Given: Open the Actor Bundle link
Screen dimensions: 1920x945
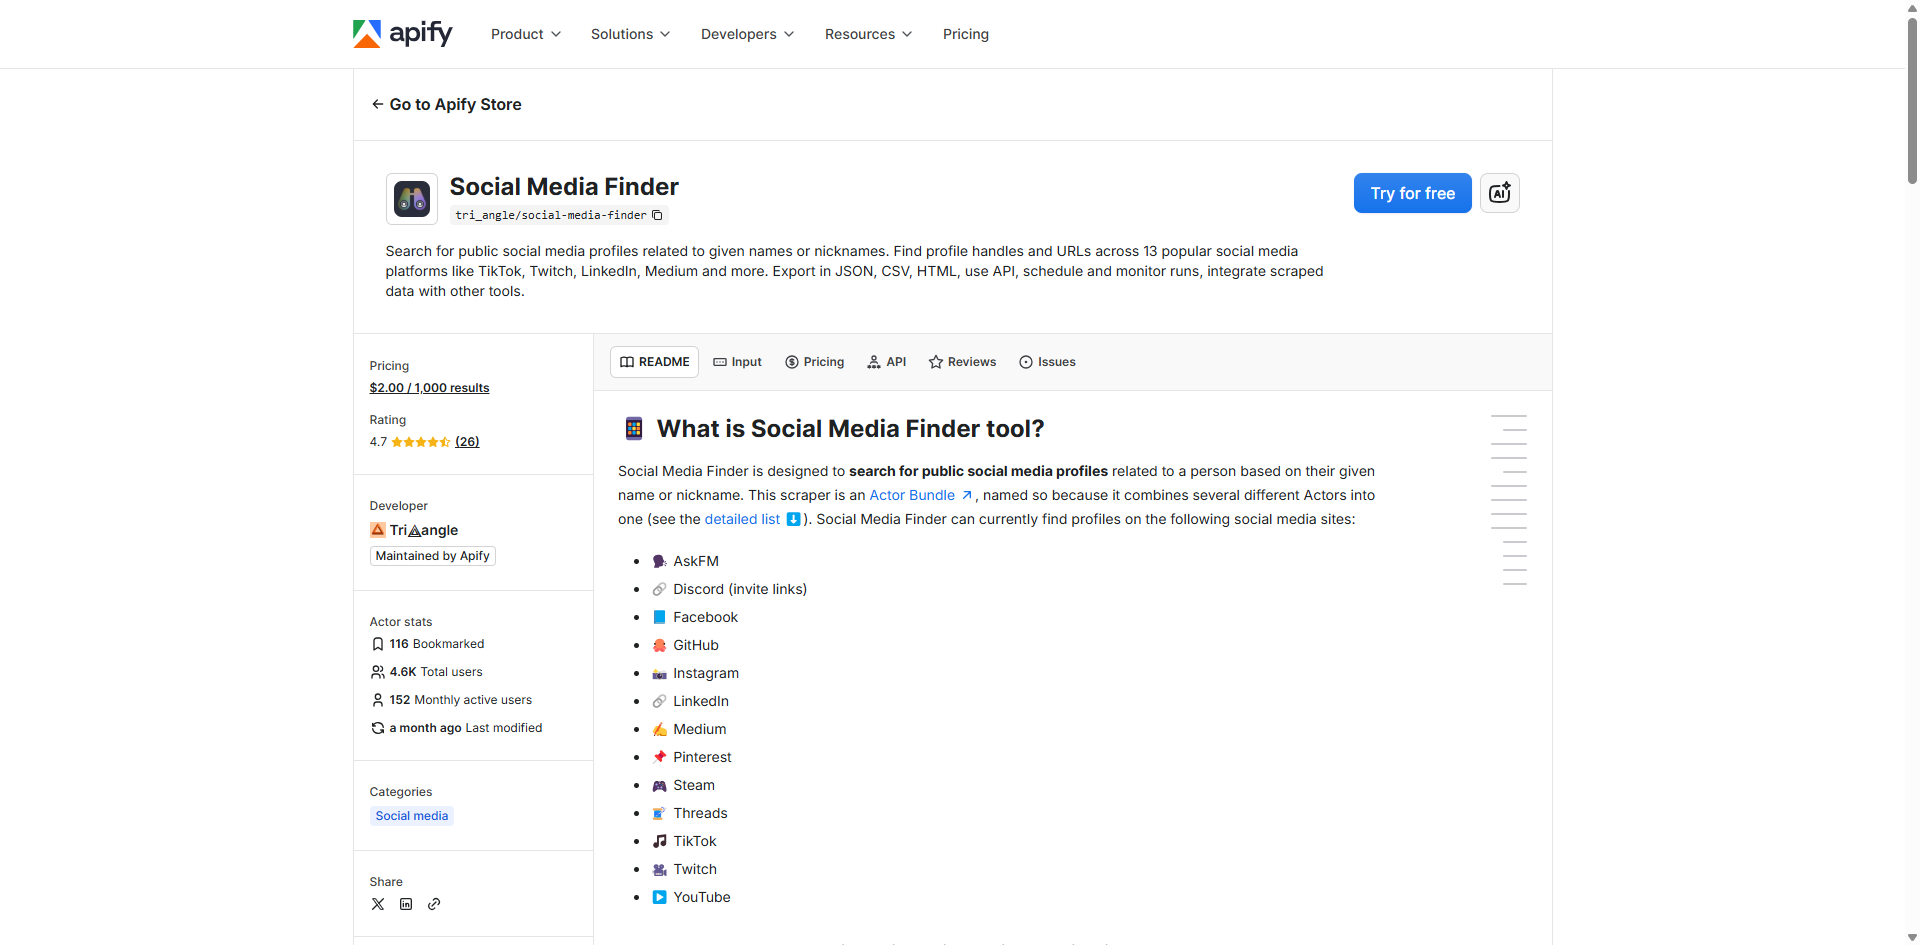Looking at the screenshot, I should [x=915, y=495].
